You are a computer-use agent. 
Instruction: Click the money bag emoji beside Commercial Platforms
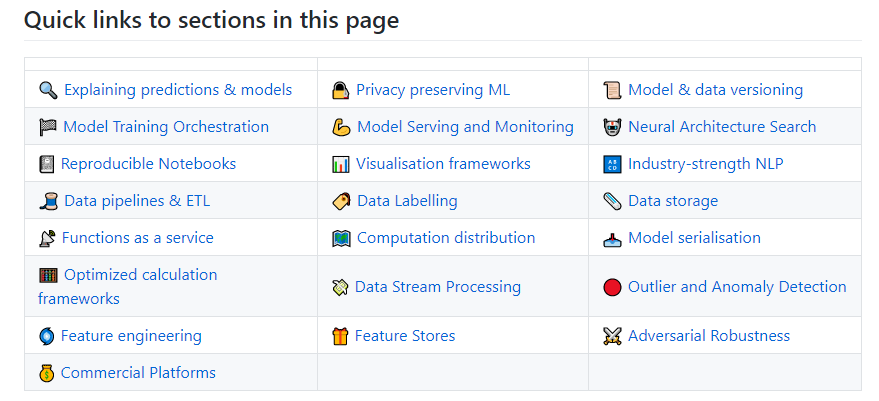tap(47, 374)
